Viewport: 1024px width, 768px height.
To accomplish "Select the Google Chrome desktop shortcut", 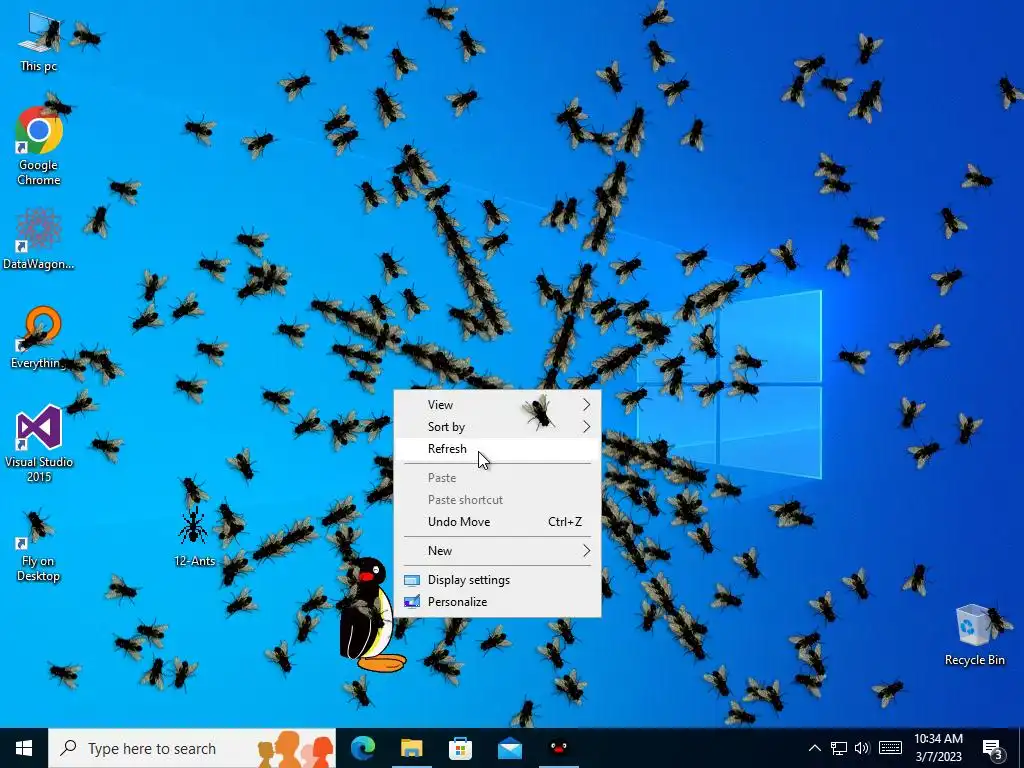I will (x=39, y=146).
